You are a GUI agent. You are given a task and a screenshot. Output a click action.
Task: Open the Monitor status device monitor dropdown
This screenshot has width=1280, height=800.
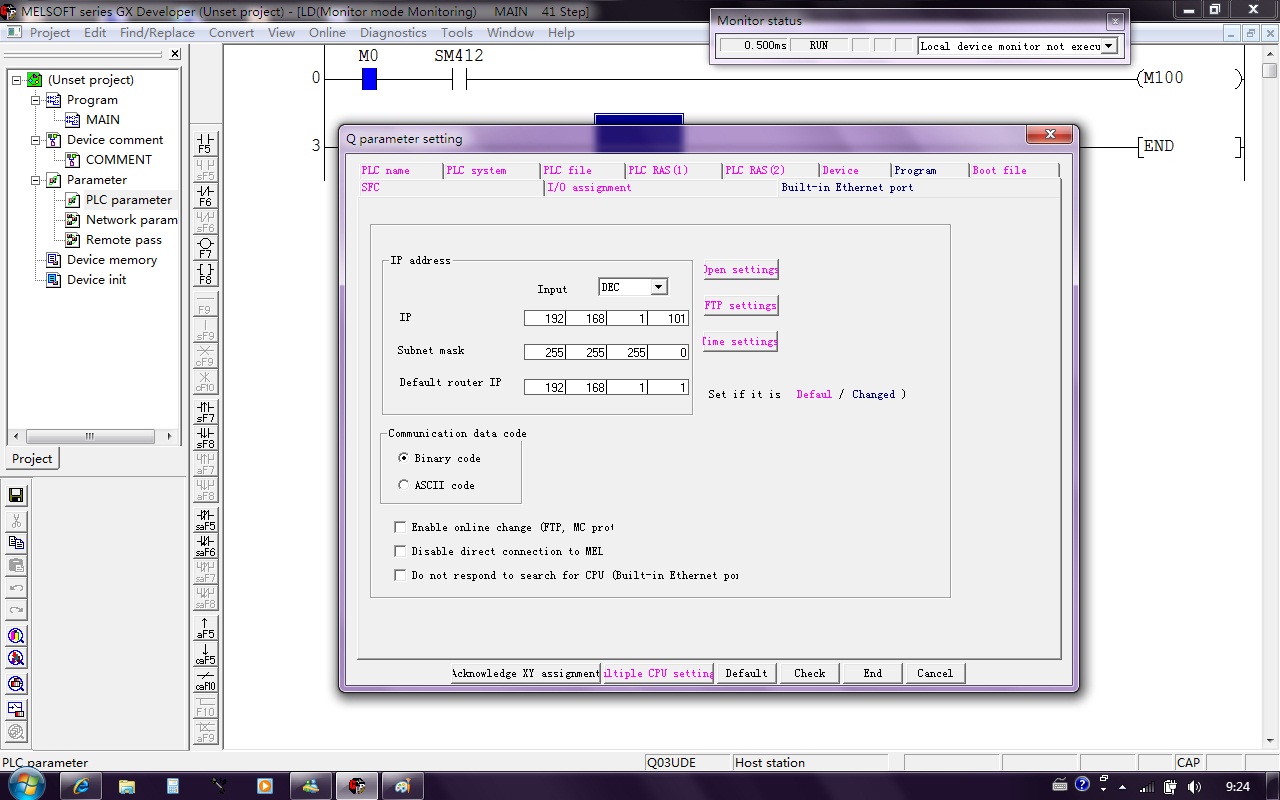(1108, 46)
